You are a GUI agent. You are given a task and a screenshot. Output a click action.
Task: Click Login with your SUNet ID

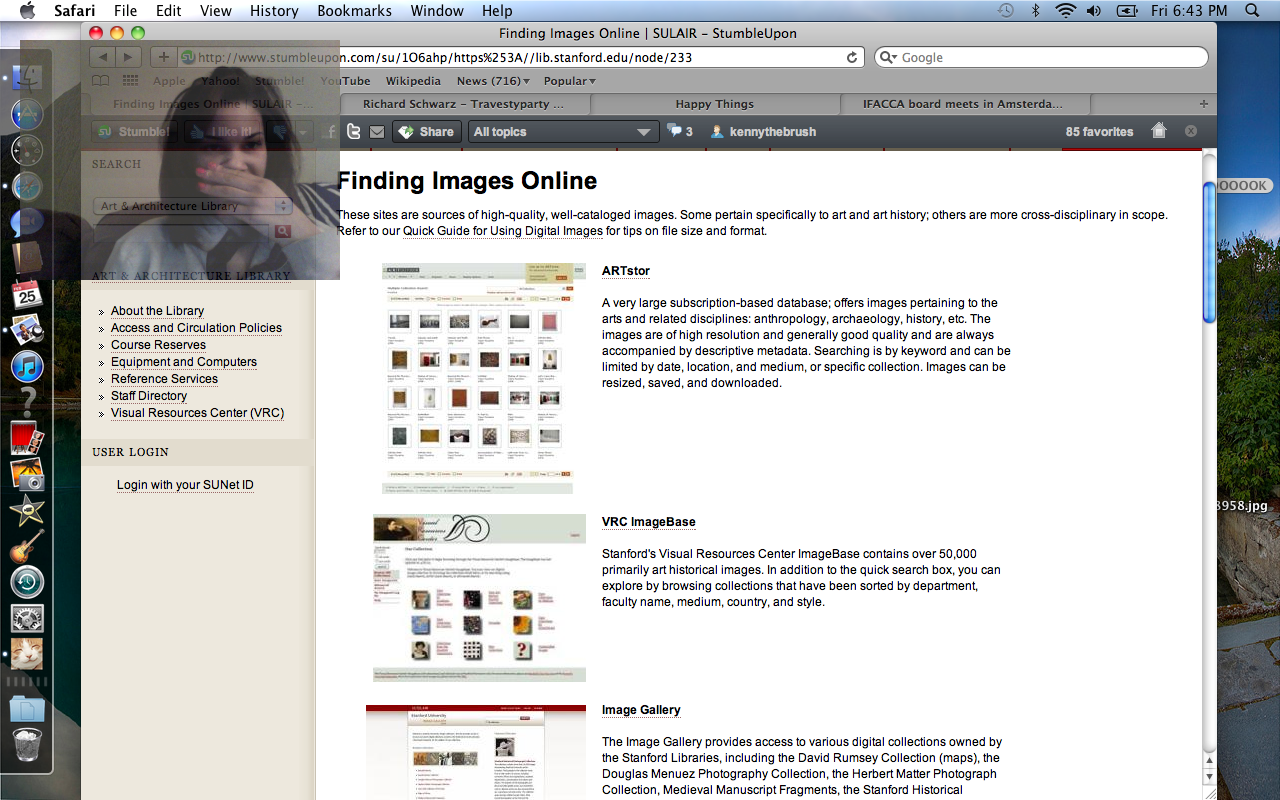pyautogui.click(x=185, y=485)
